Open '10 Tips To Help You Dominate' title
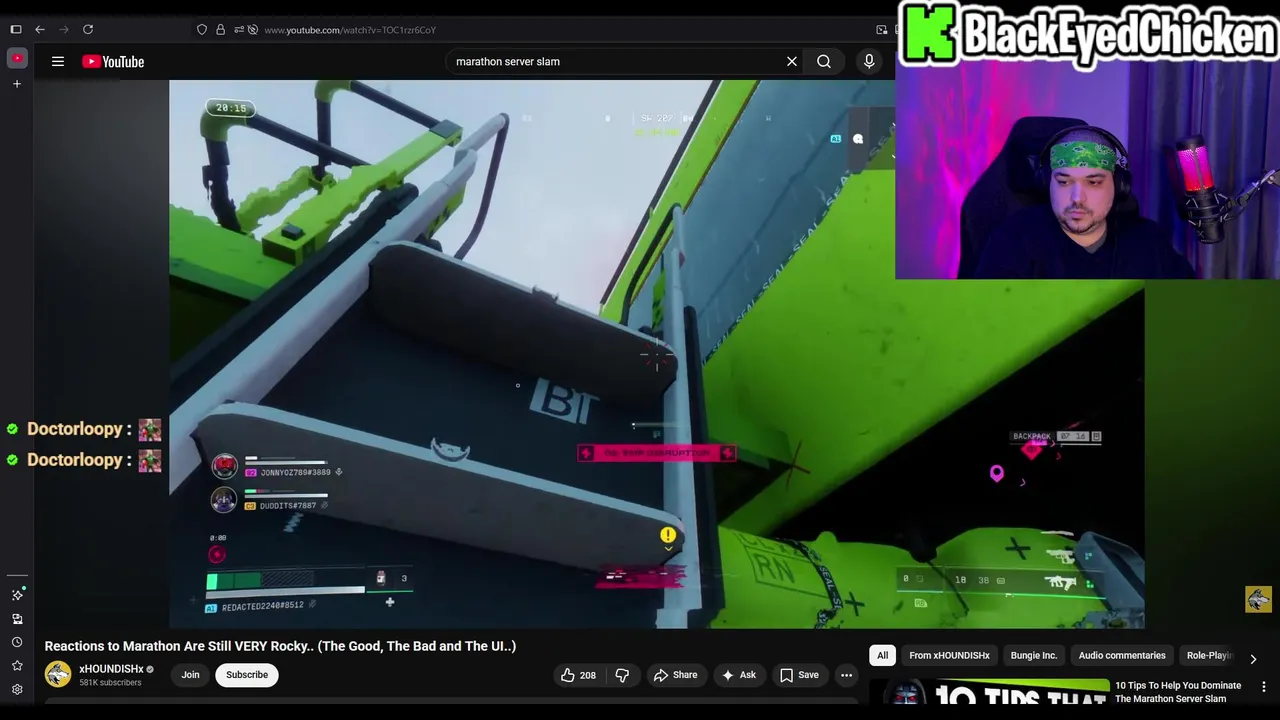1280x720 pixels. pos(1178,692)
